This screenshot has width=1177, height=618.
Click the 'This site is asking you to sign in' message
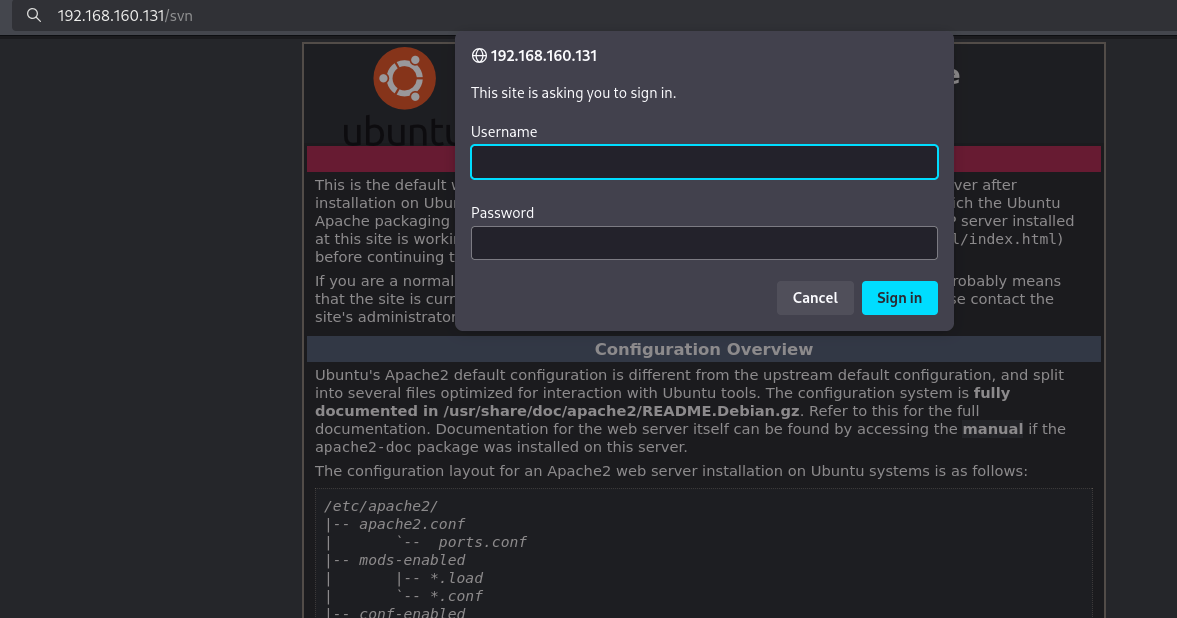573,93
